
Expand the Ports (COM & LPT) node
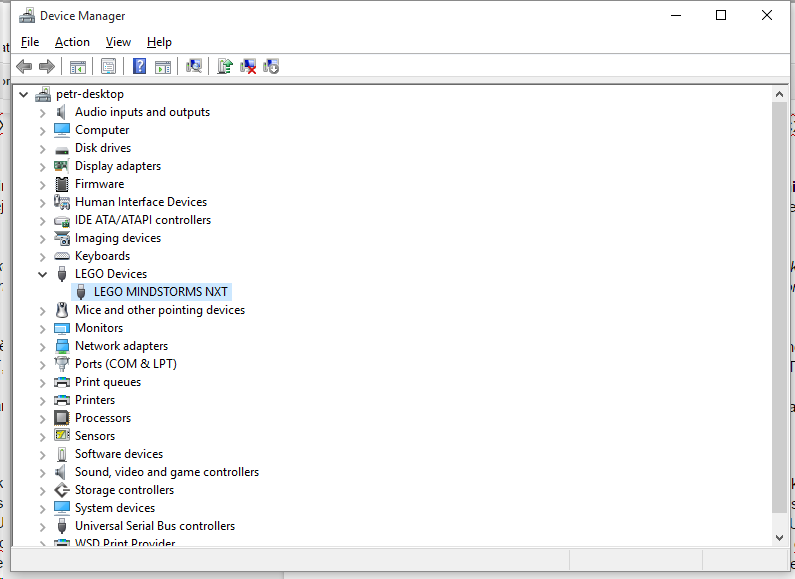coord(42,364)
